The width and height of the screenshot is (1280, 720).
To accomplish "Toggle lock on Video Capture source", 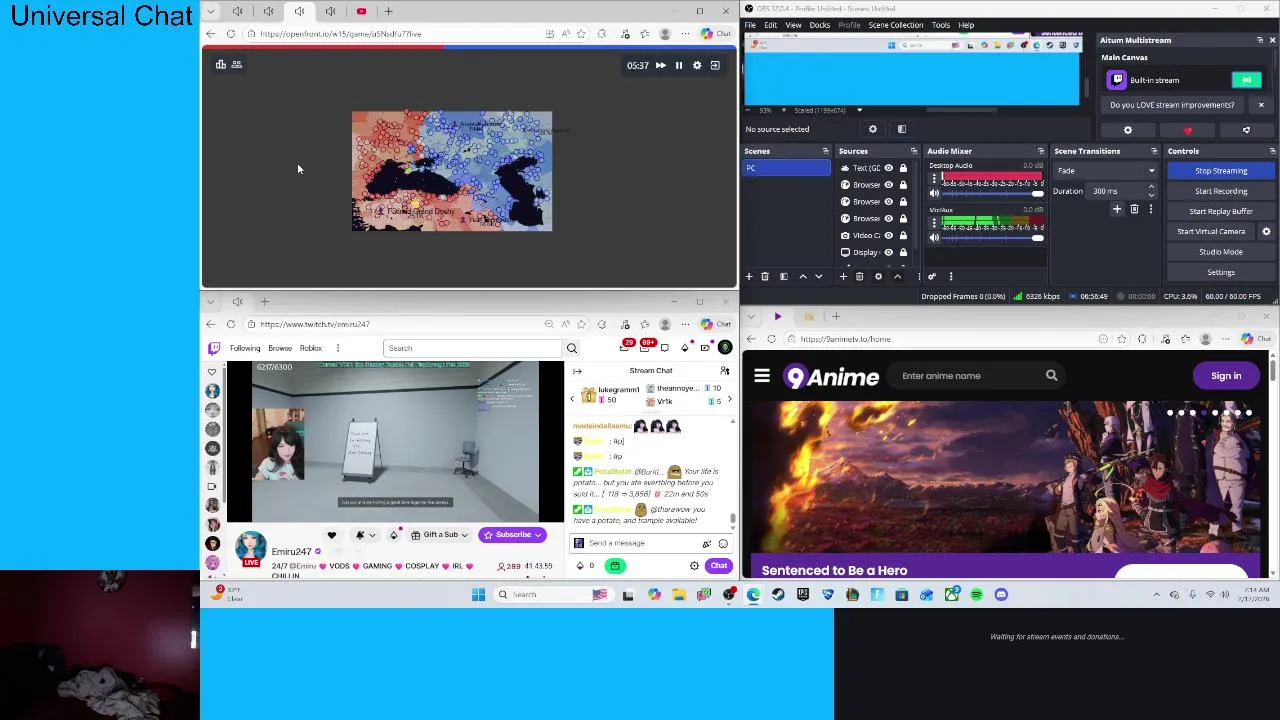I will [x=903, y=235].
